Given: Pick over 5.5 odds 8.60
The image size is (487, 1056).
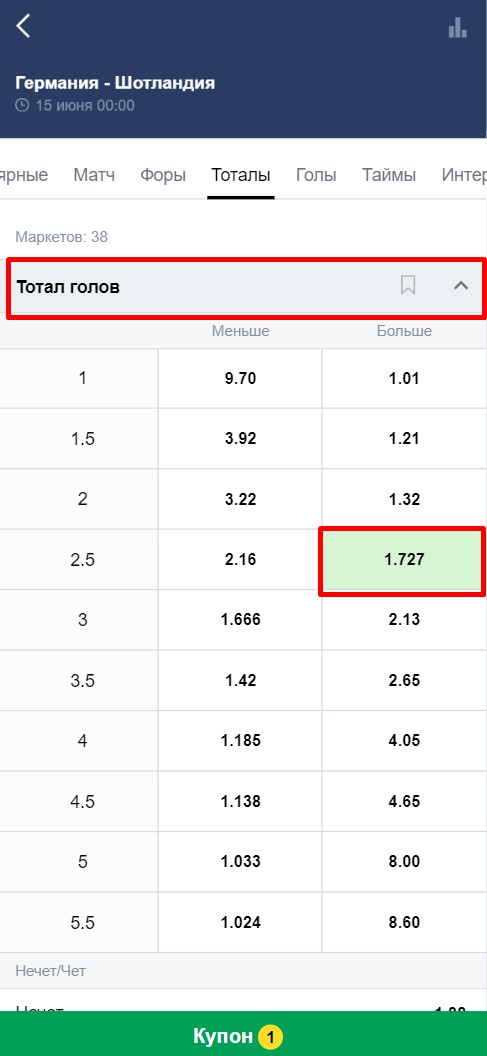Looking at the screenshot, I should (x=404, y=922).
